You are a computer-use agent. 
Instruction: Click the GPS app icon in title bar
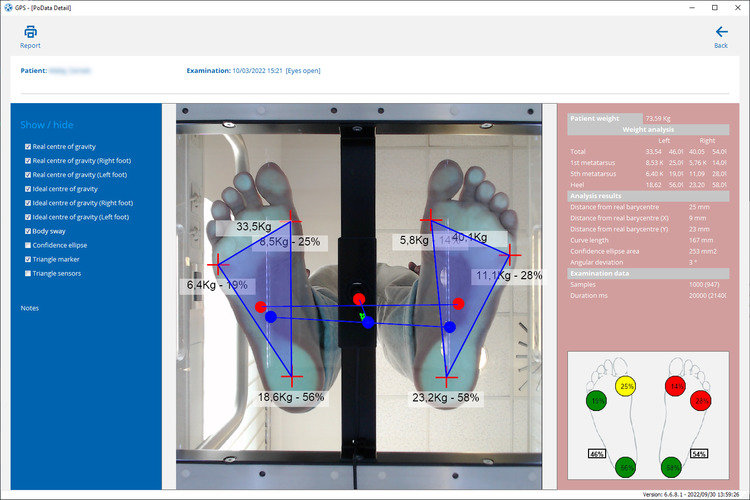click(8, 8)
